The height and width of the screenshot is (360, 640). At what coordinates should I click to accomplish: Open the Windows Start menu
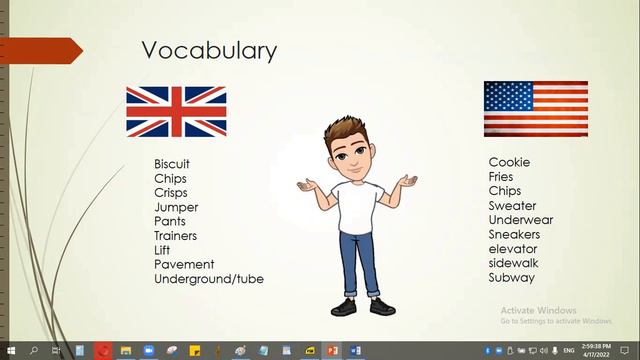tap(11, 351)
